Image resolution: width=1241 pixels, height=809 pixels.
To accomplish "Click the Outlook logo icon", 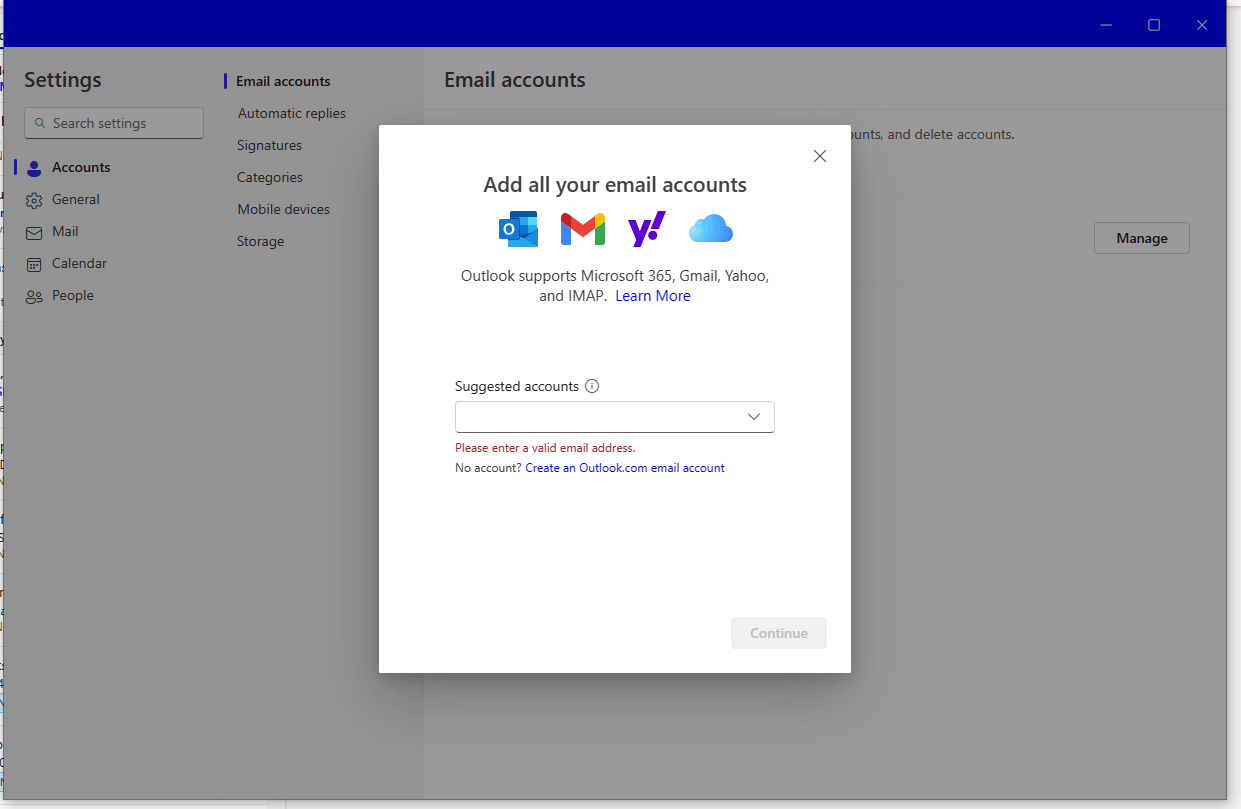I will click(518, 229).
